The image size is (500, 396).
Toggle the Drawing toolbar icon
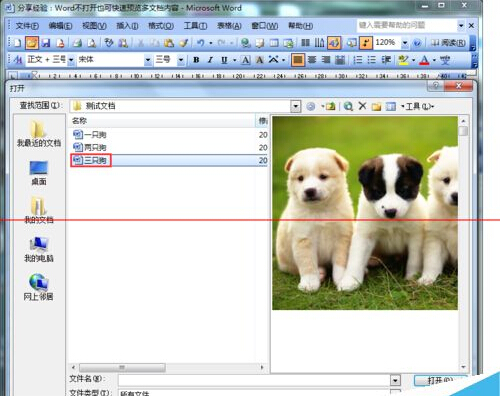(334, 43)
